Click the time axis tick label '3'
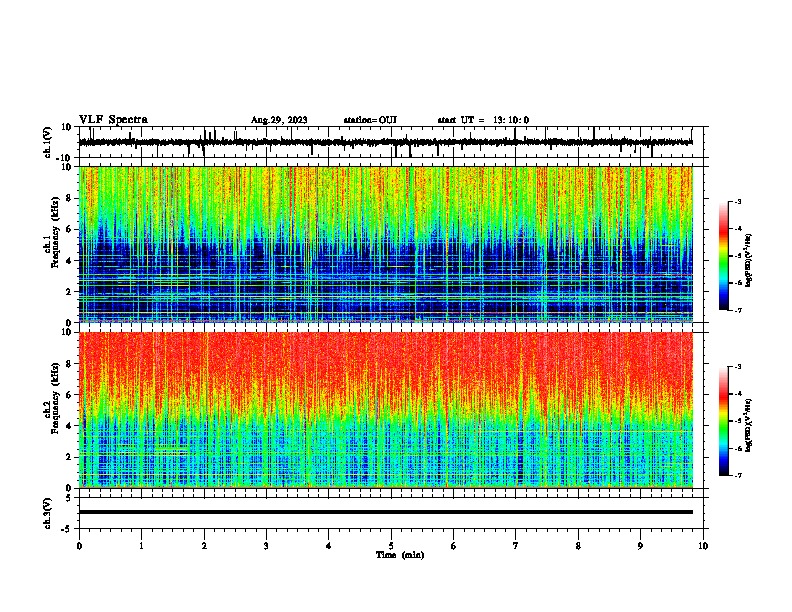 click(266, 546)
